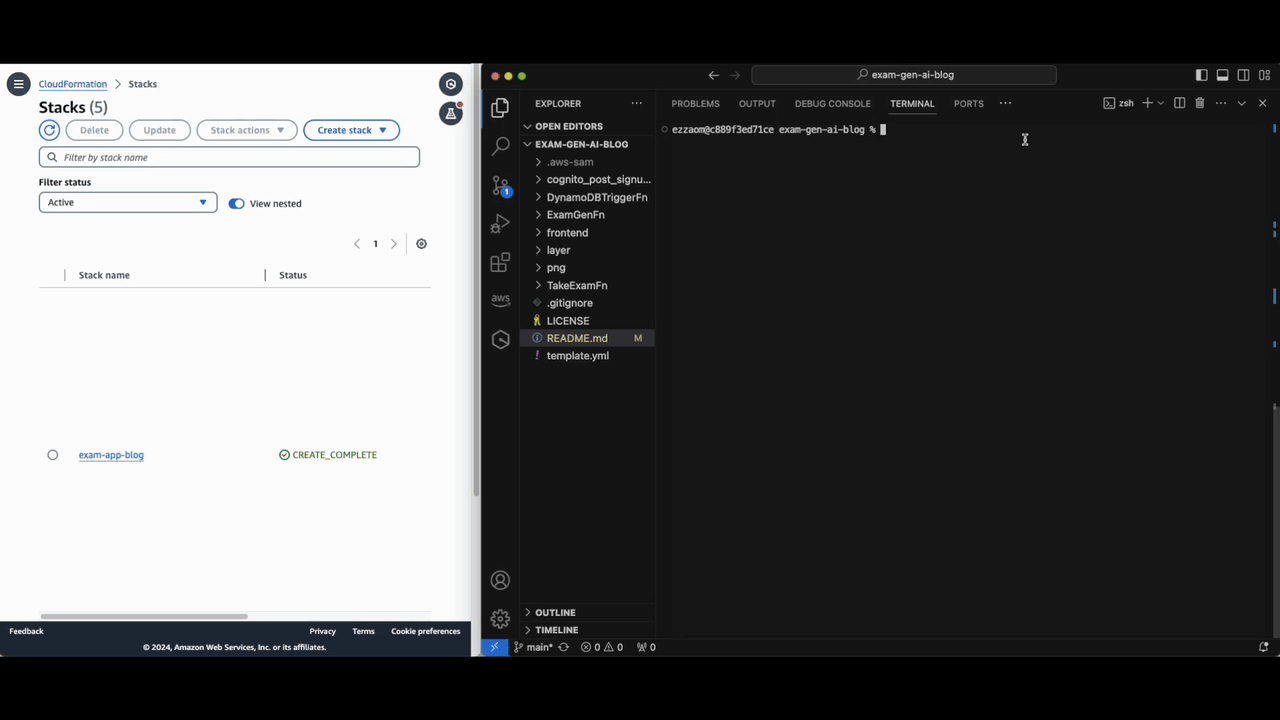Image resolution: width=1280 pixels, height=720 pixels.
Task: Switch to the DEBUG CONSOLE tab
Action: [833, 103]
